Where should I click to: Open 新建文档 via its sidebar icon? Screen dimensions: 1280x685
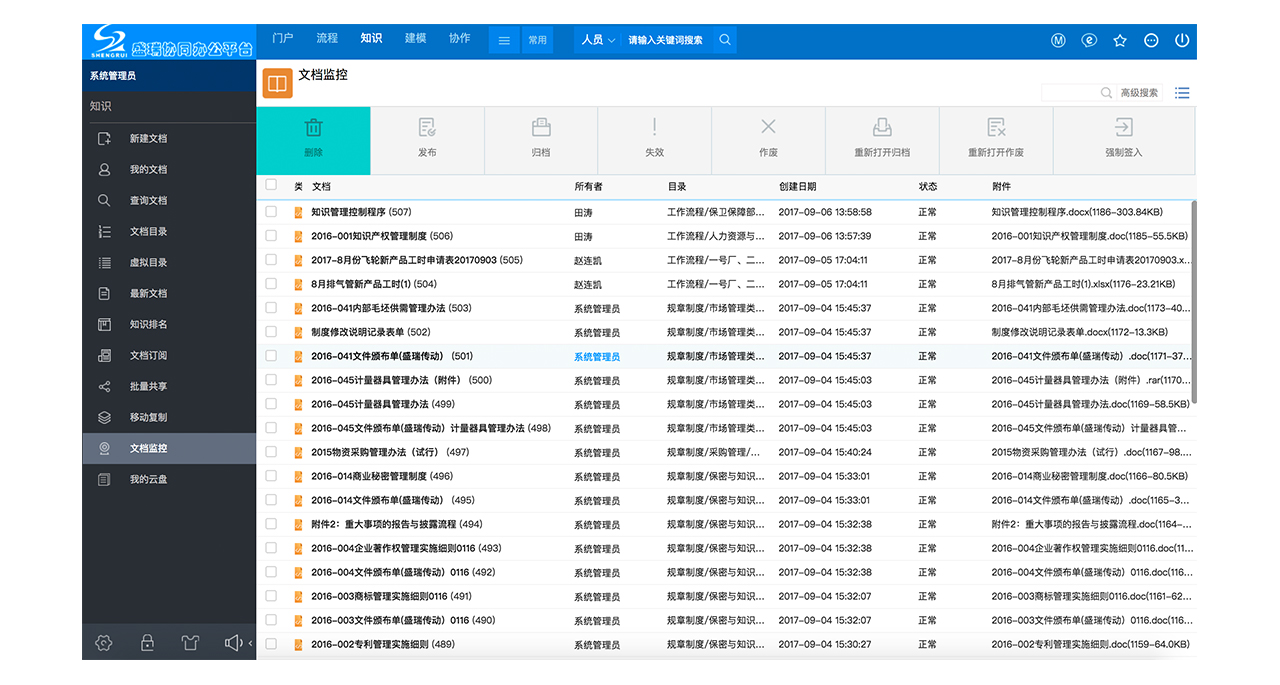coord(104,139)
